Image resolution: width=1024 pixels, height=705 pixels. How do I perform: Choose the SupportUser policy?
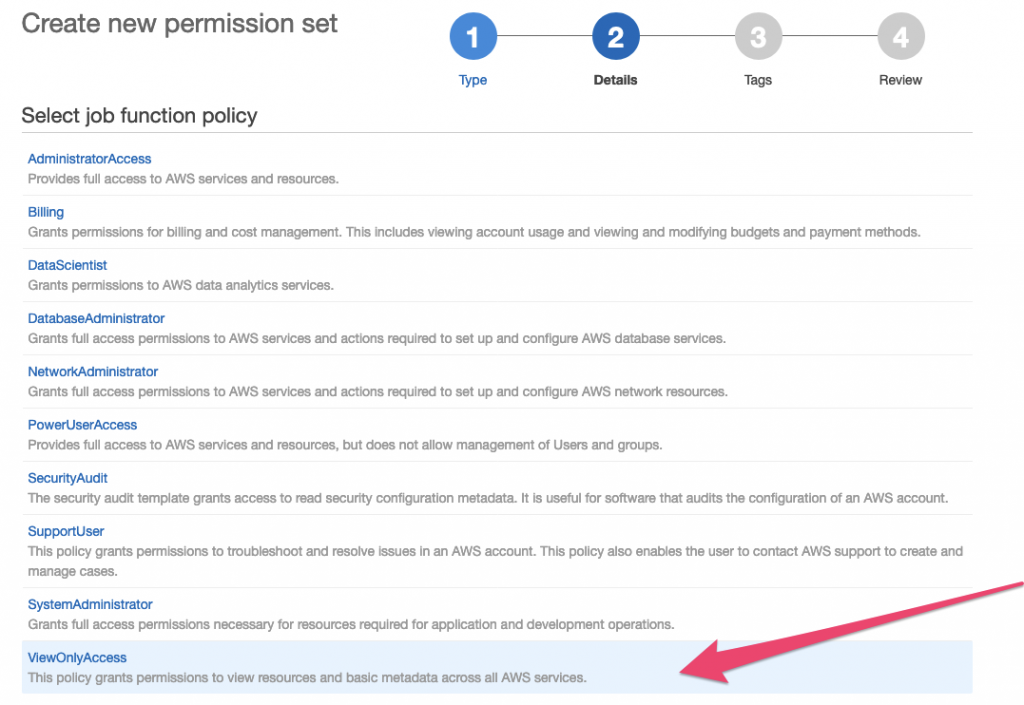pos(66,531)
